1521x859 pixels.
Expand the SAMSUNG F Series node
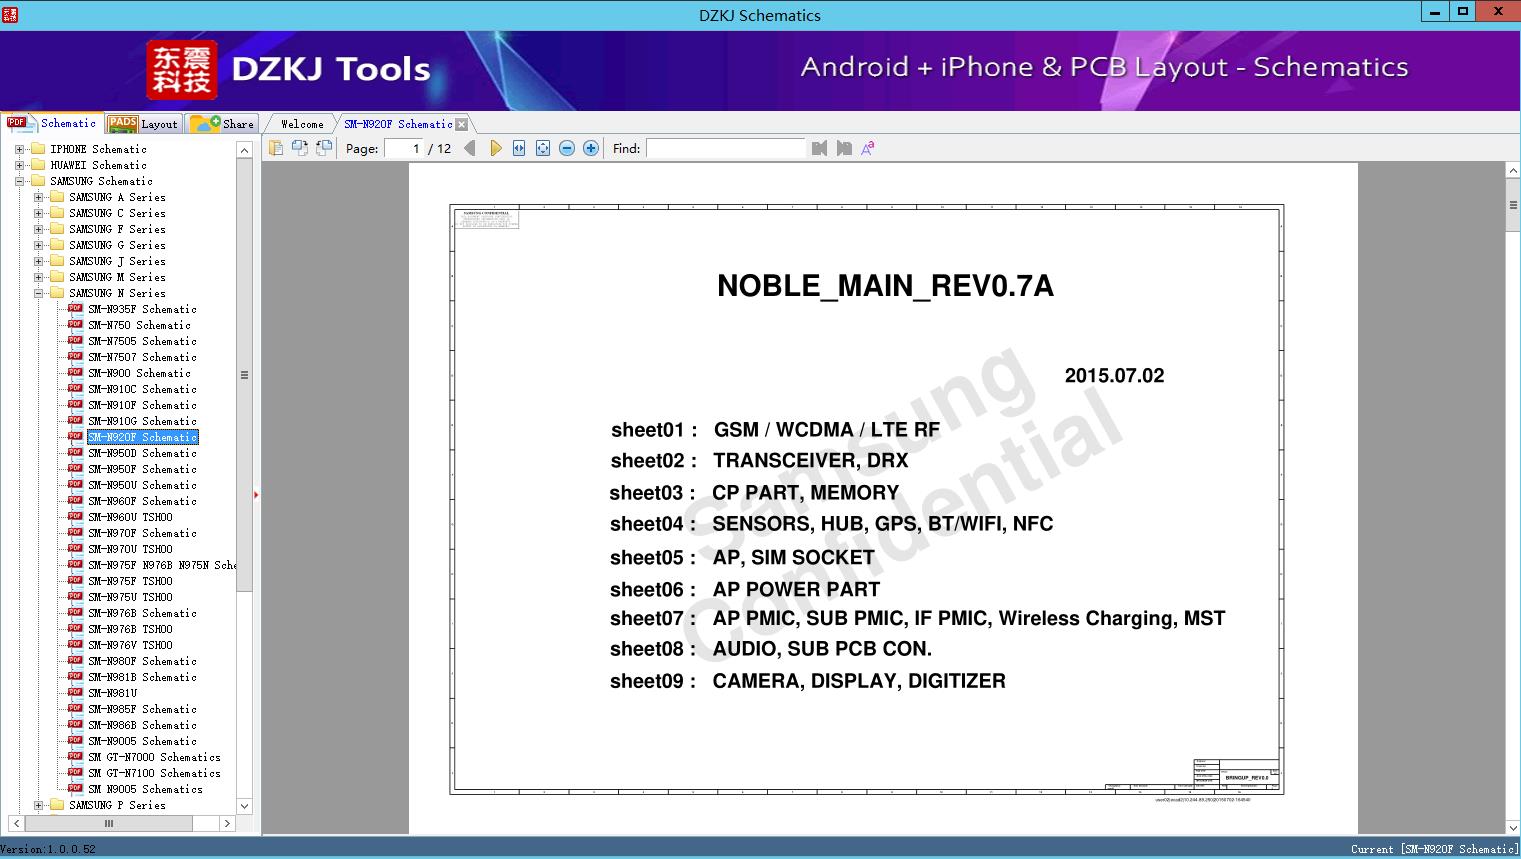pyautogui.click(x=38, y=229)
